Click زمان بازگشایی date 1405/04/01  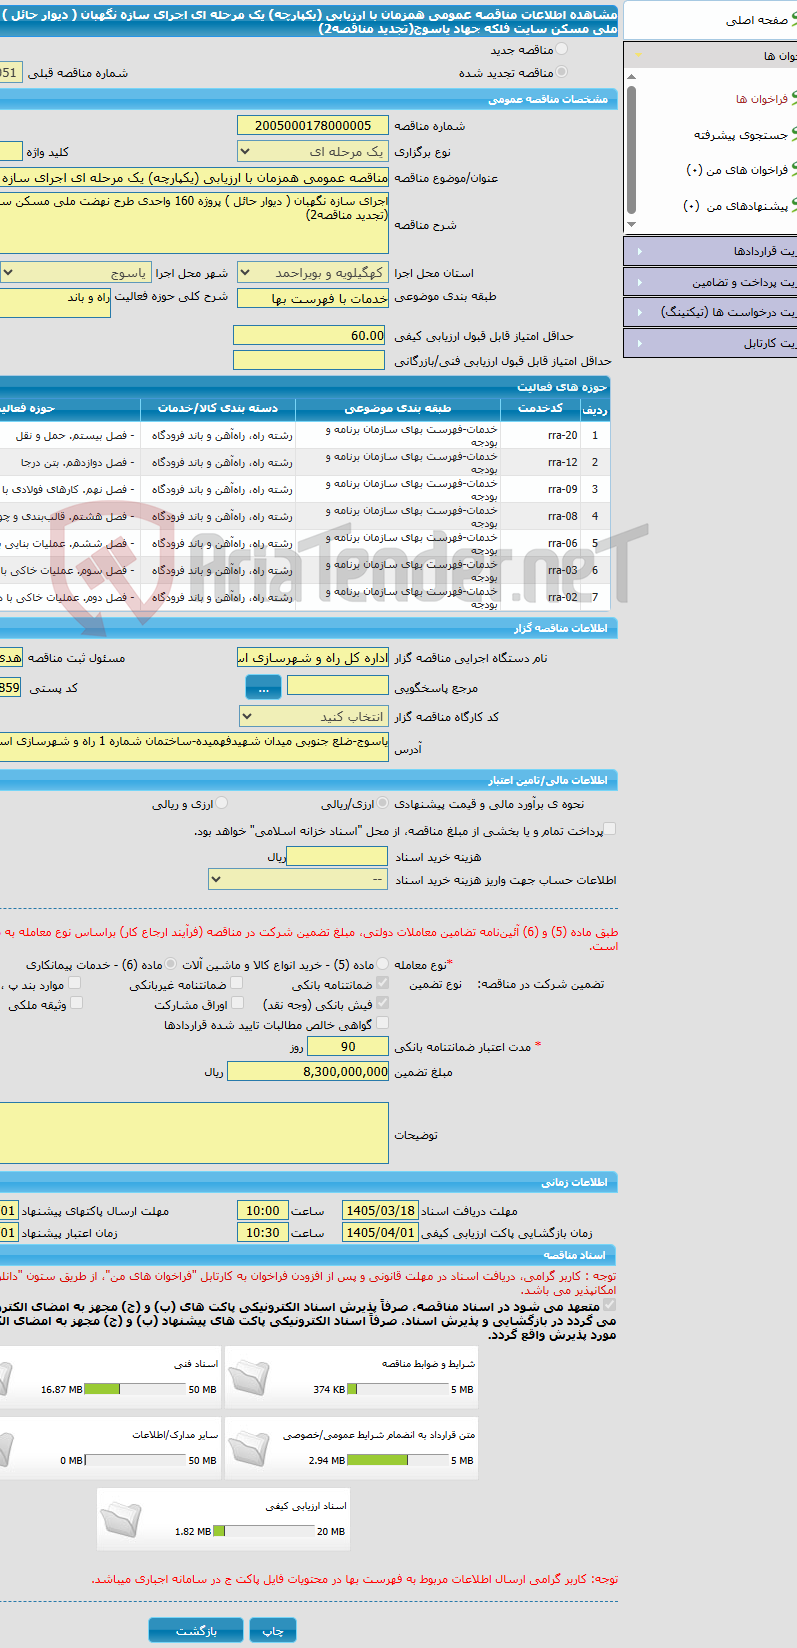tap(380, 1232)
